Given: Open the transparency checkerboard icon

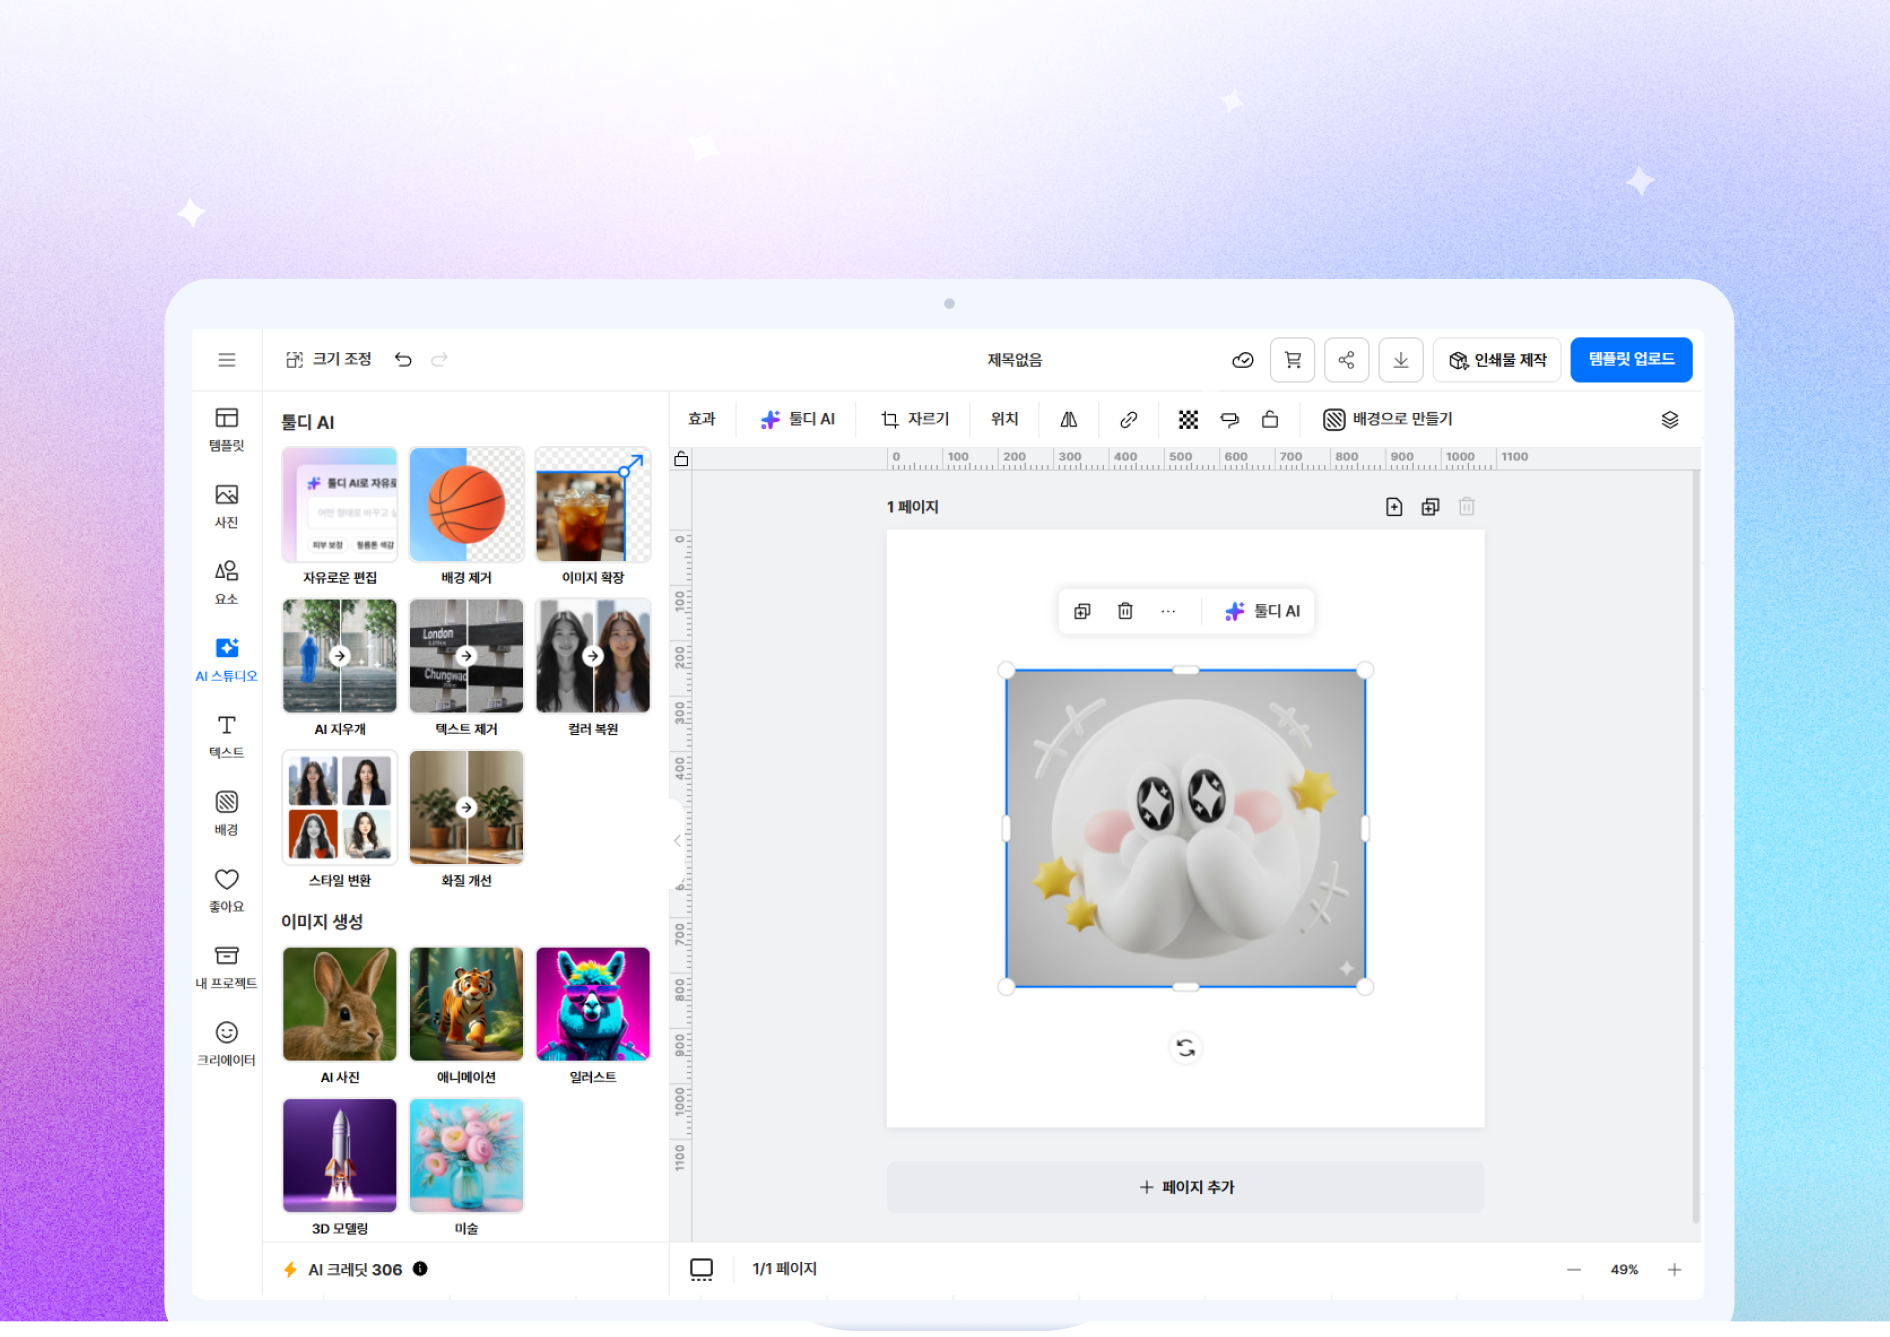Looking at the screenshot, I should pos(1188,420).
